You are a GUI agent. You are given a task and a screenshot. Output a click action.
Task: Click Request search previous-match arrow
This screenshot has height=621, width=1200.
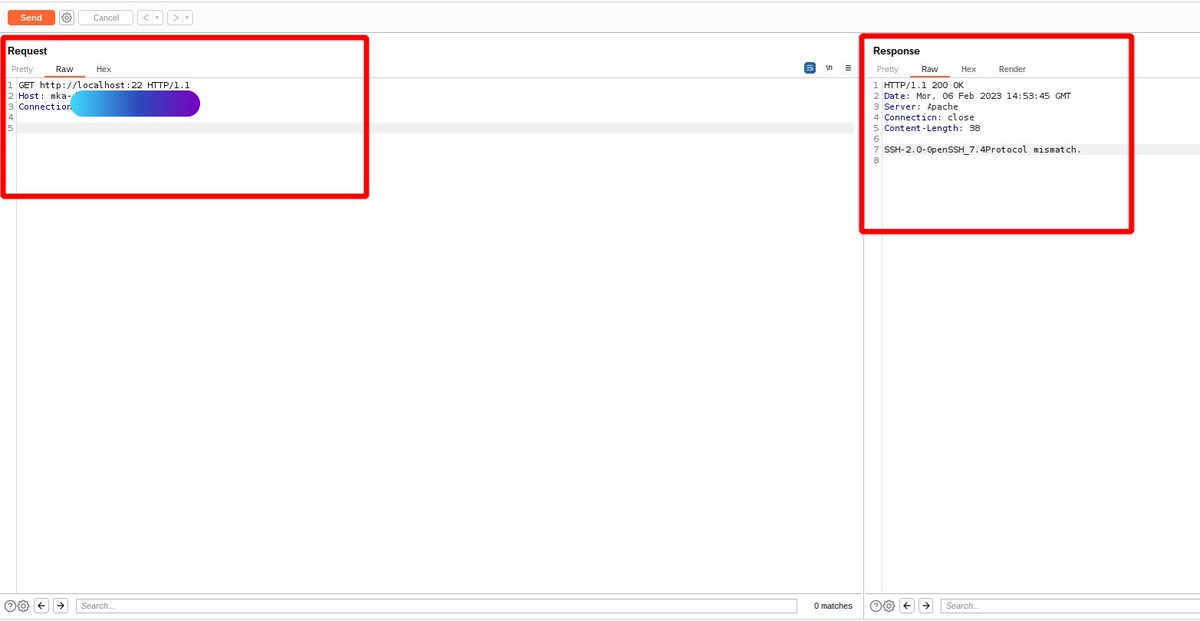coord(42,606)
